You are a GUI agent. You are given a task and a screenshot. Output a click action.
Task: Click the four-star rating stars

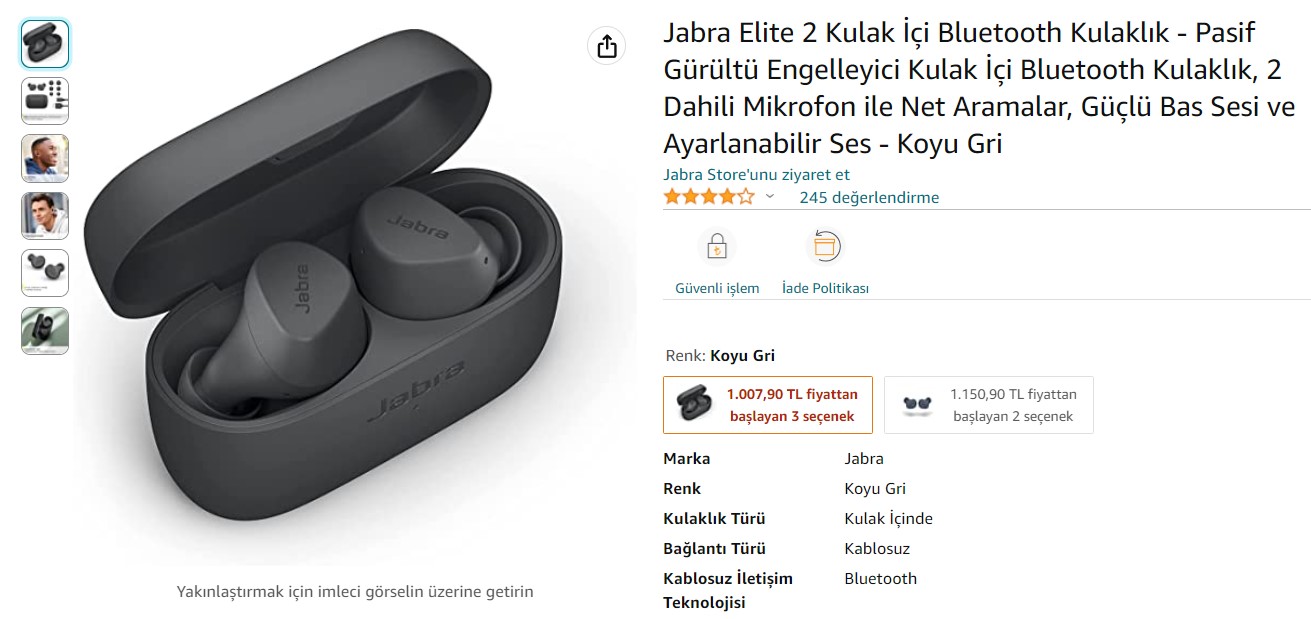click(709, 197)
